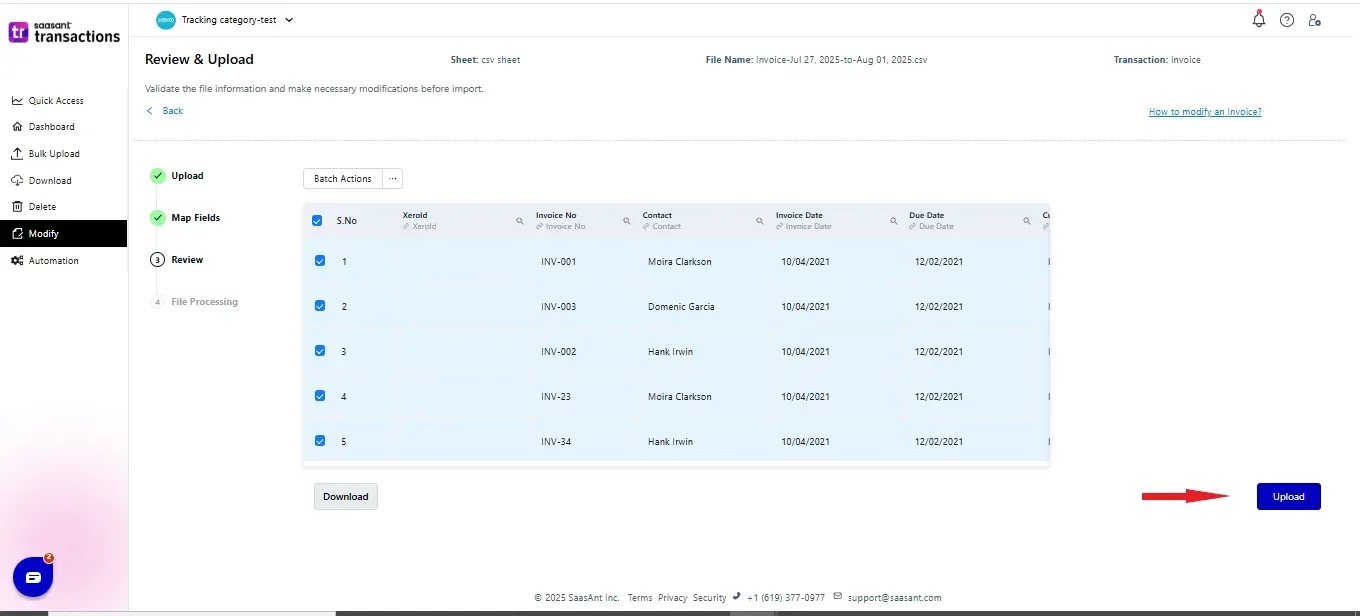Search the Invoice Date column
The image size is (1360, 616).
click(x=893, y=221)
